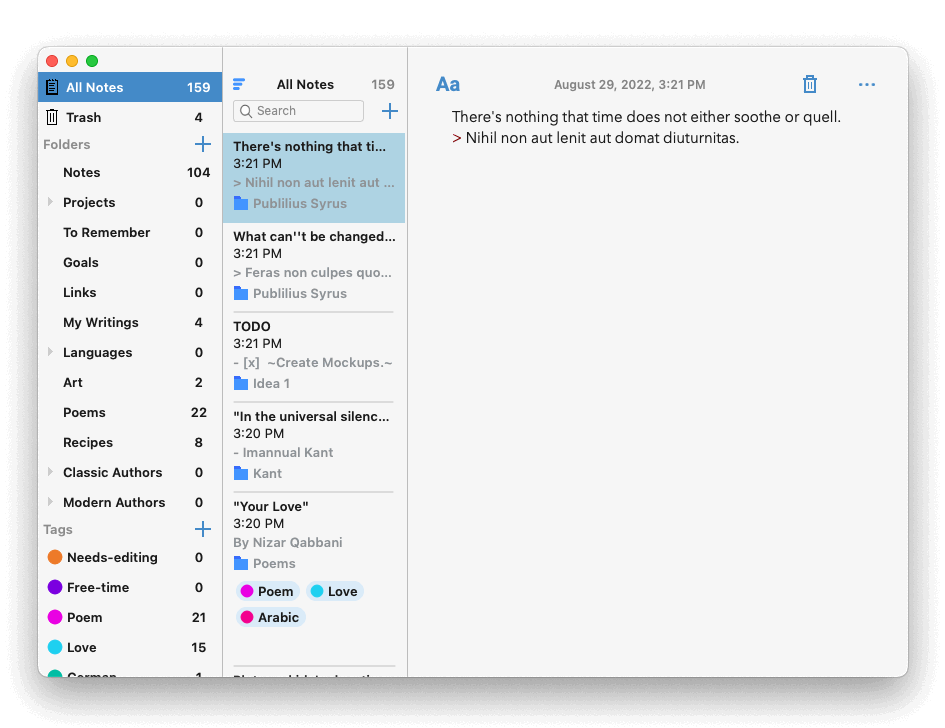Click the Arabic tag on Your Love note
This screenshot has height=728, width=945.
(x=270, y=617)
